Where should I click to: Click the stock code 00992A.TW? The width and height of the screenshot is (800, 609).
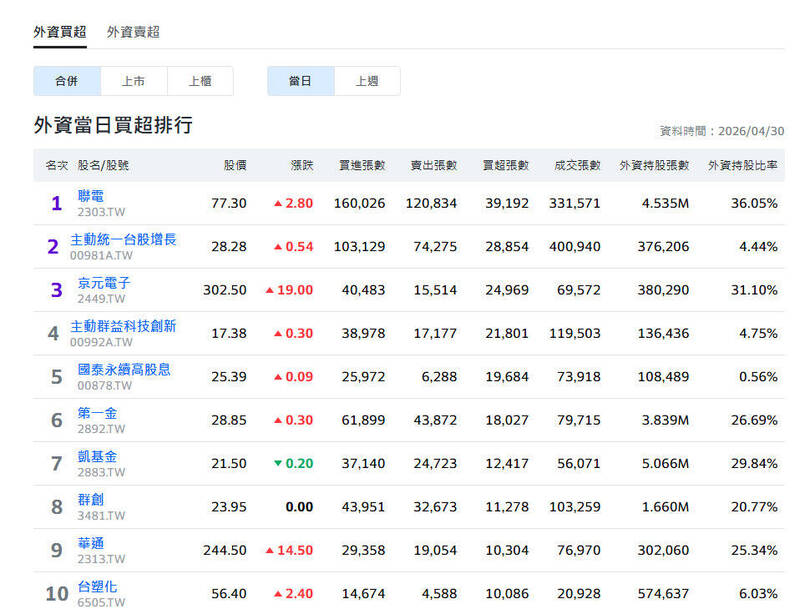tap(101, 342)
